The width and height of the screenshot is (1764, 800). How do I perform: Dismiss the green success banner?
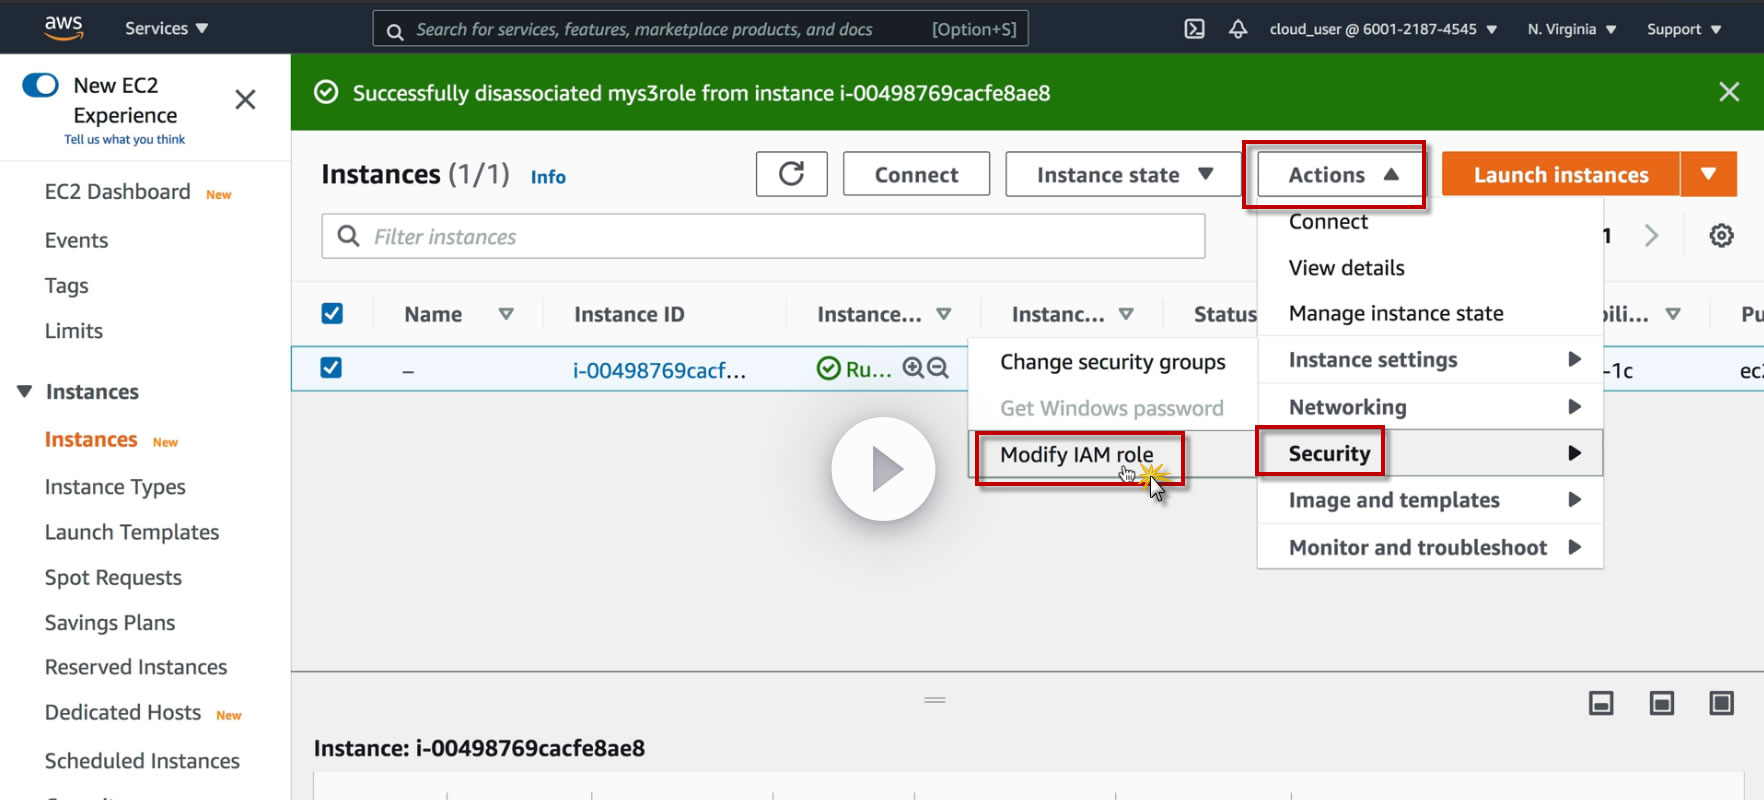point(1729,92)
